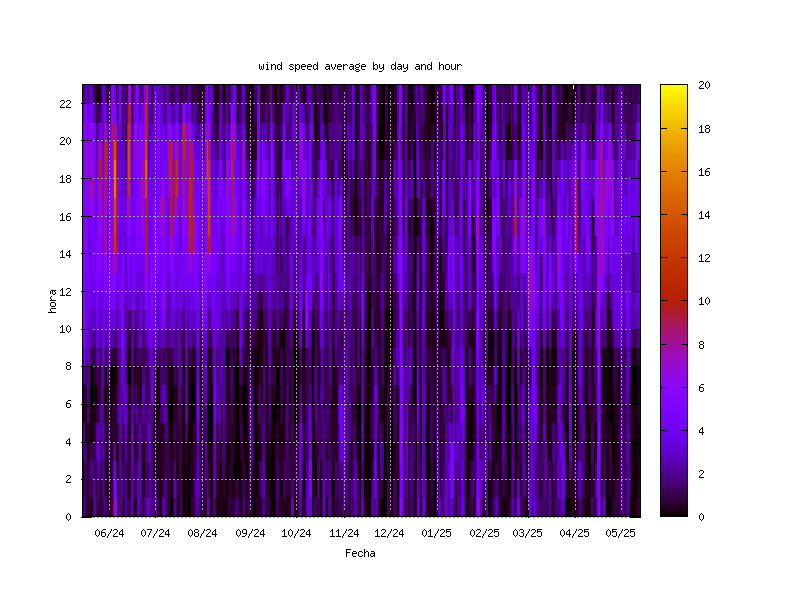The image size is (800, 600).
Task: Click the x-axis date label '08/24'
Action: click(x=203, y=533)
